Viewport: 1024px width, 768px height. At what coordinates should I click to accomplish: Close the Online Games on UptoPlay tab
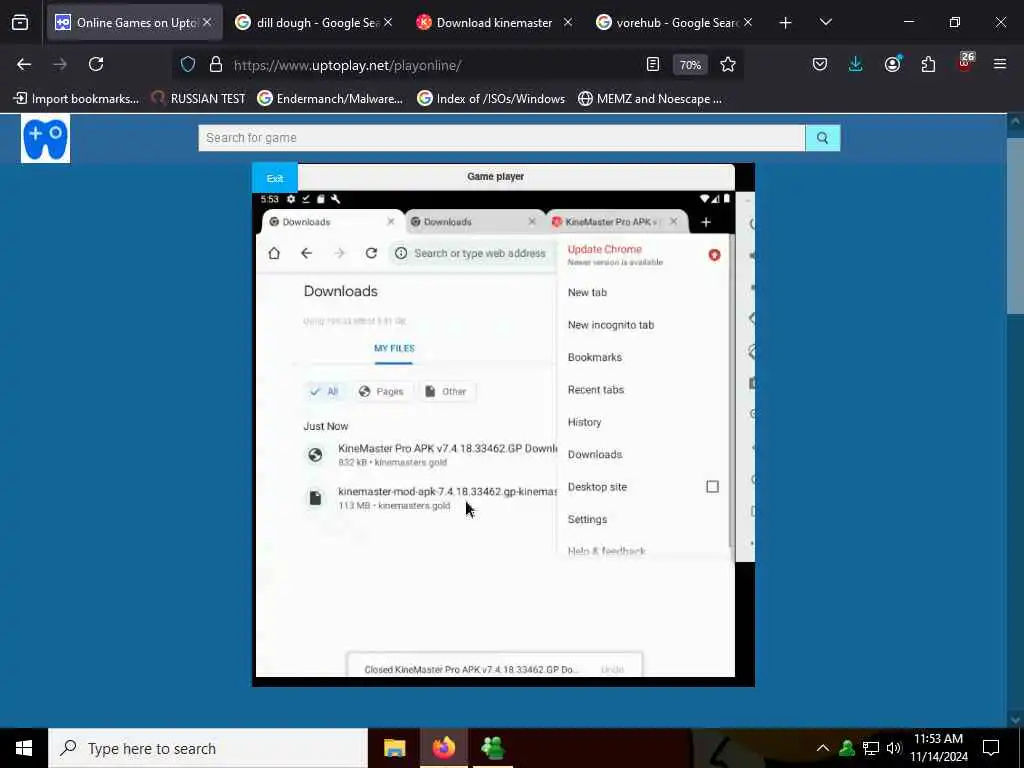(x=206, y=23)
